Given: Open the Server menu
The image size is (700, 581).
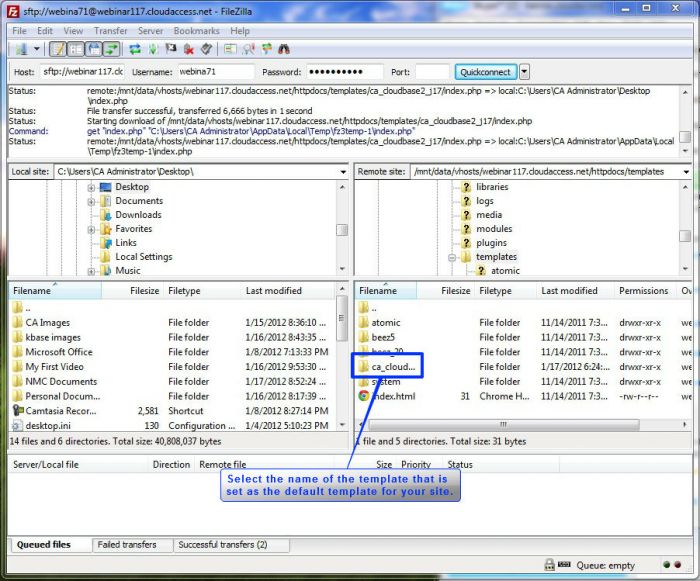Looking at the screenshot, I should coord(150,31).
